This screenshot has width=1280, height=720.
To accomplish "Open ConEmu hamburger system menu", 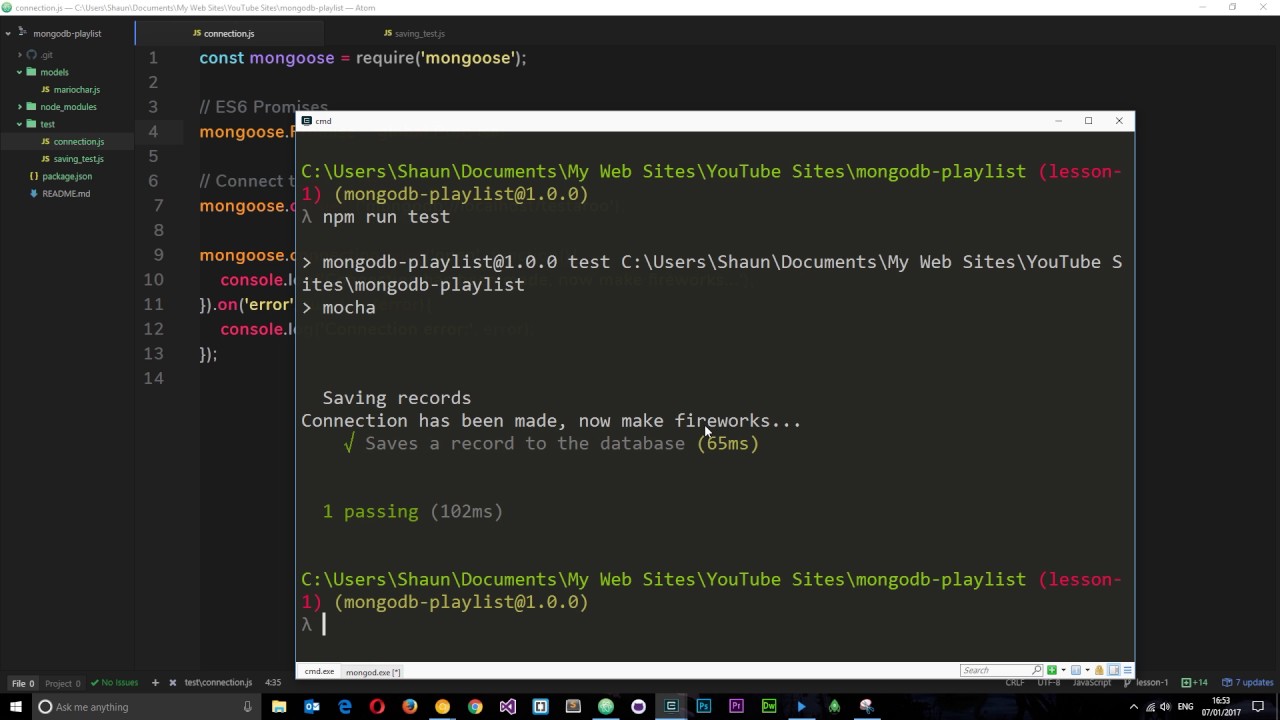I will click(x=1128, y=670).
